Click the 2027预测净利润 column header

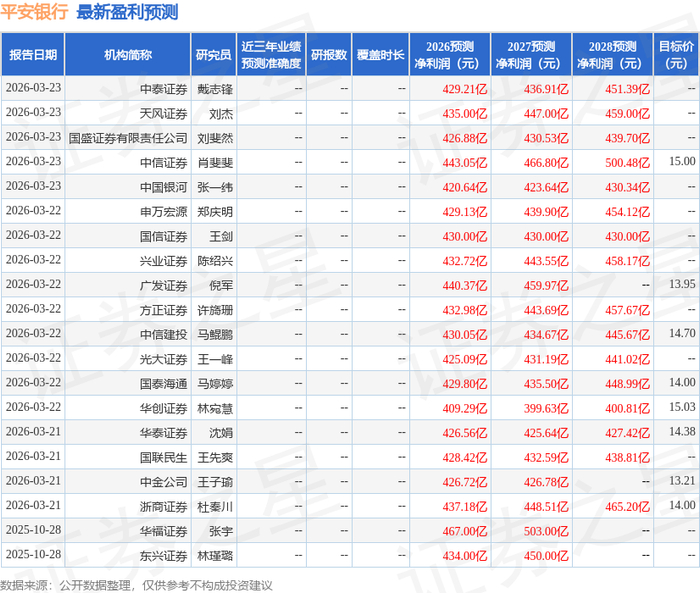click(531, 54)
